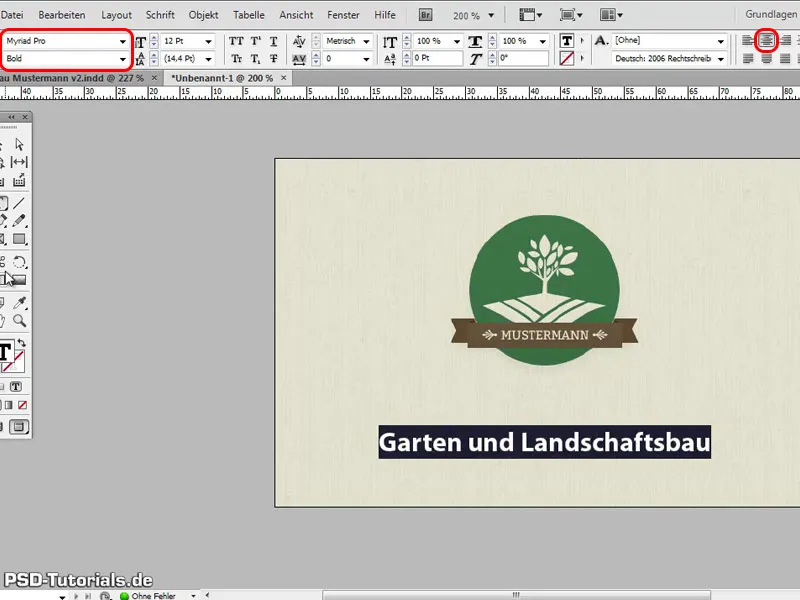This screenshot has width=800, height=600.
Task: Click the Ohne Fehler preflight status
Action: pos(148,595)
